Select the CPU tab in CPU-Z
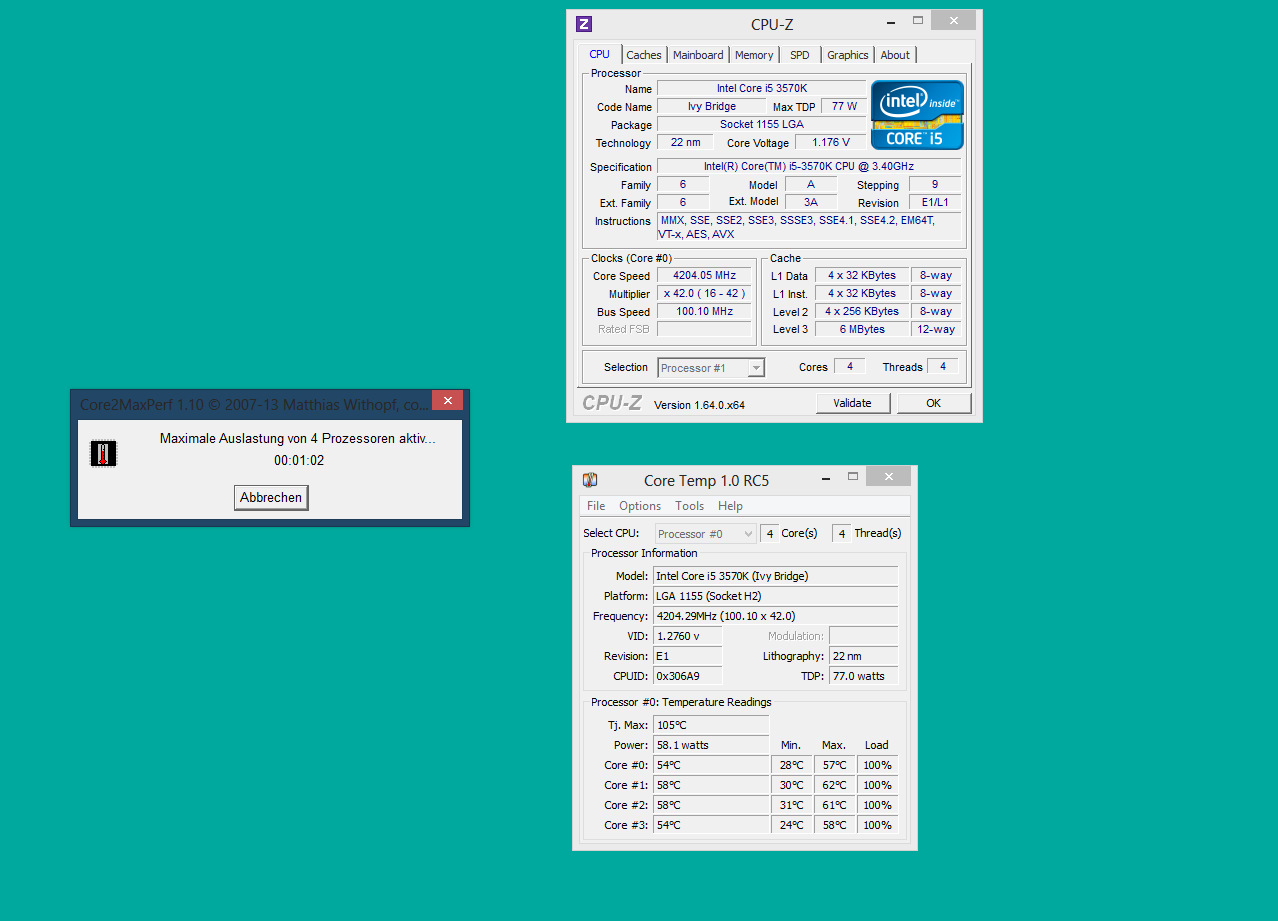The image size is (1278, 921). point(600,54)
